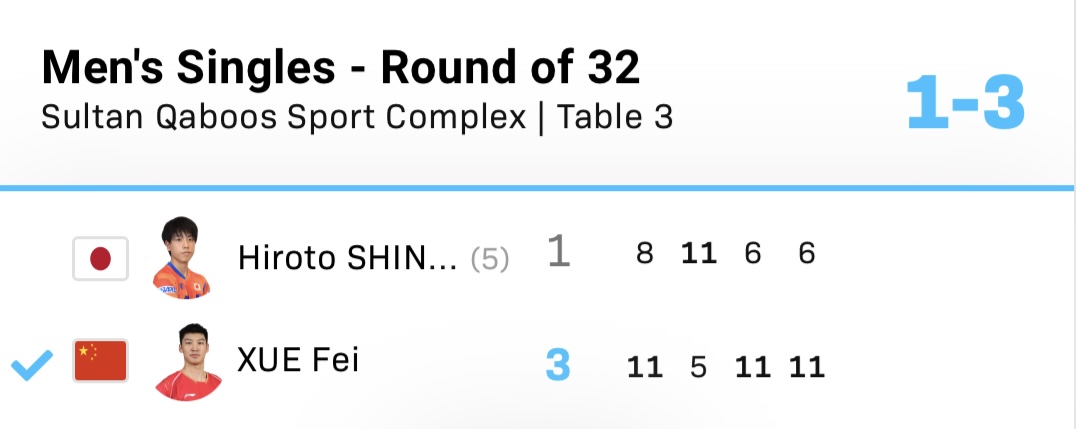
Task: Click Hiroto's fourth game score 6
Action: tap(806, 254)
